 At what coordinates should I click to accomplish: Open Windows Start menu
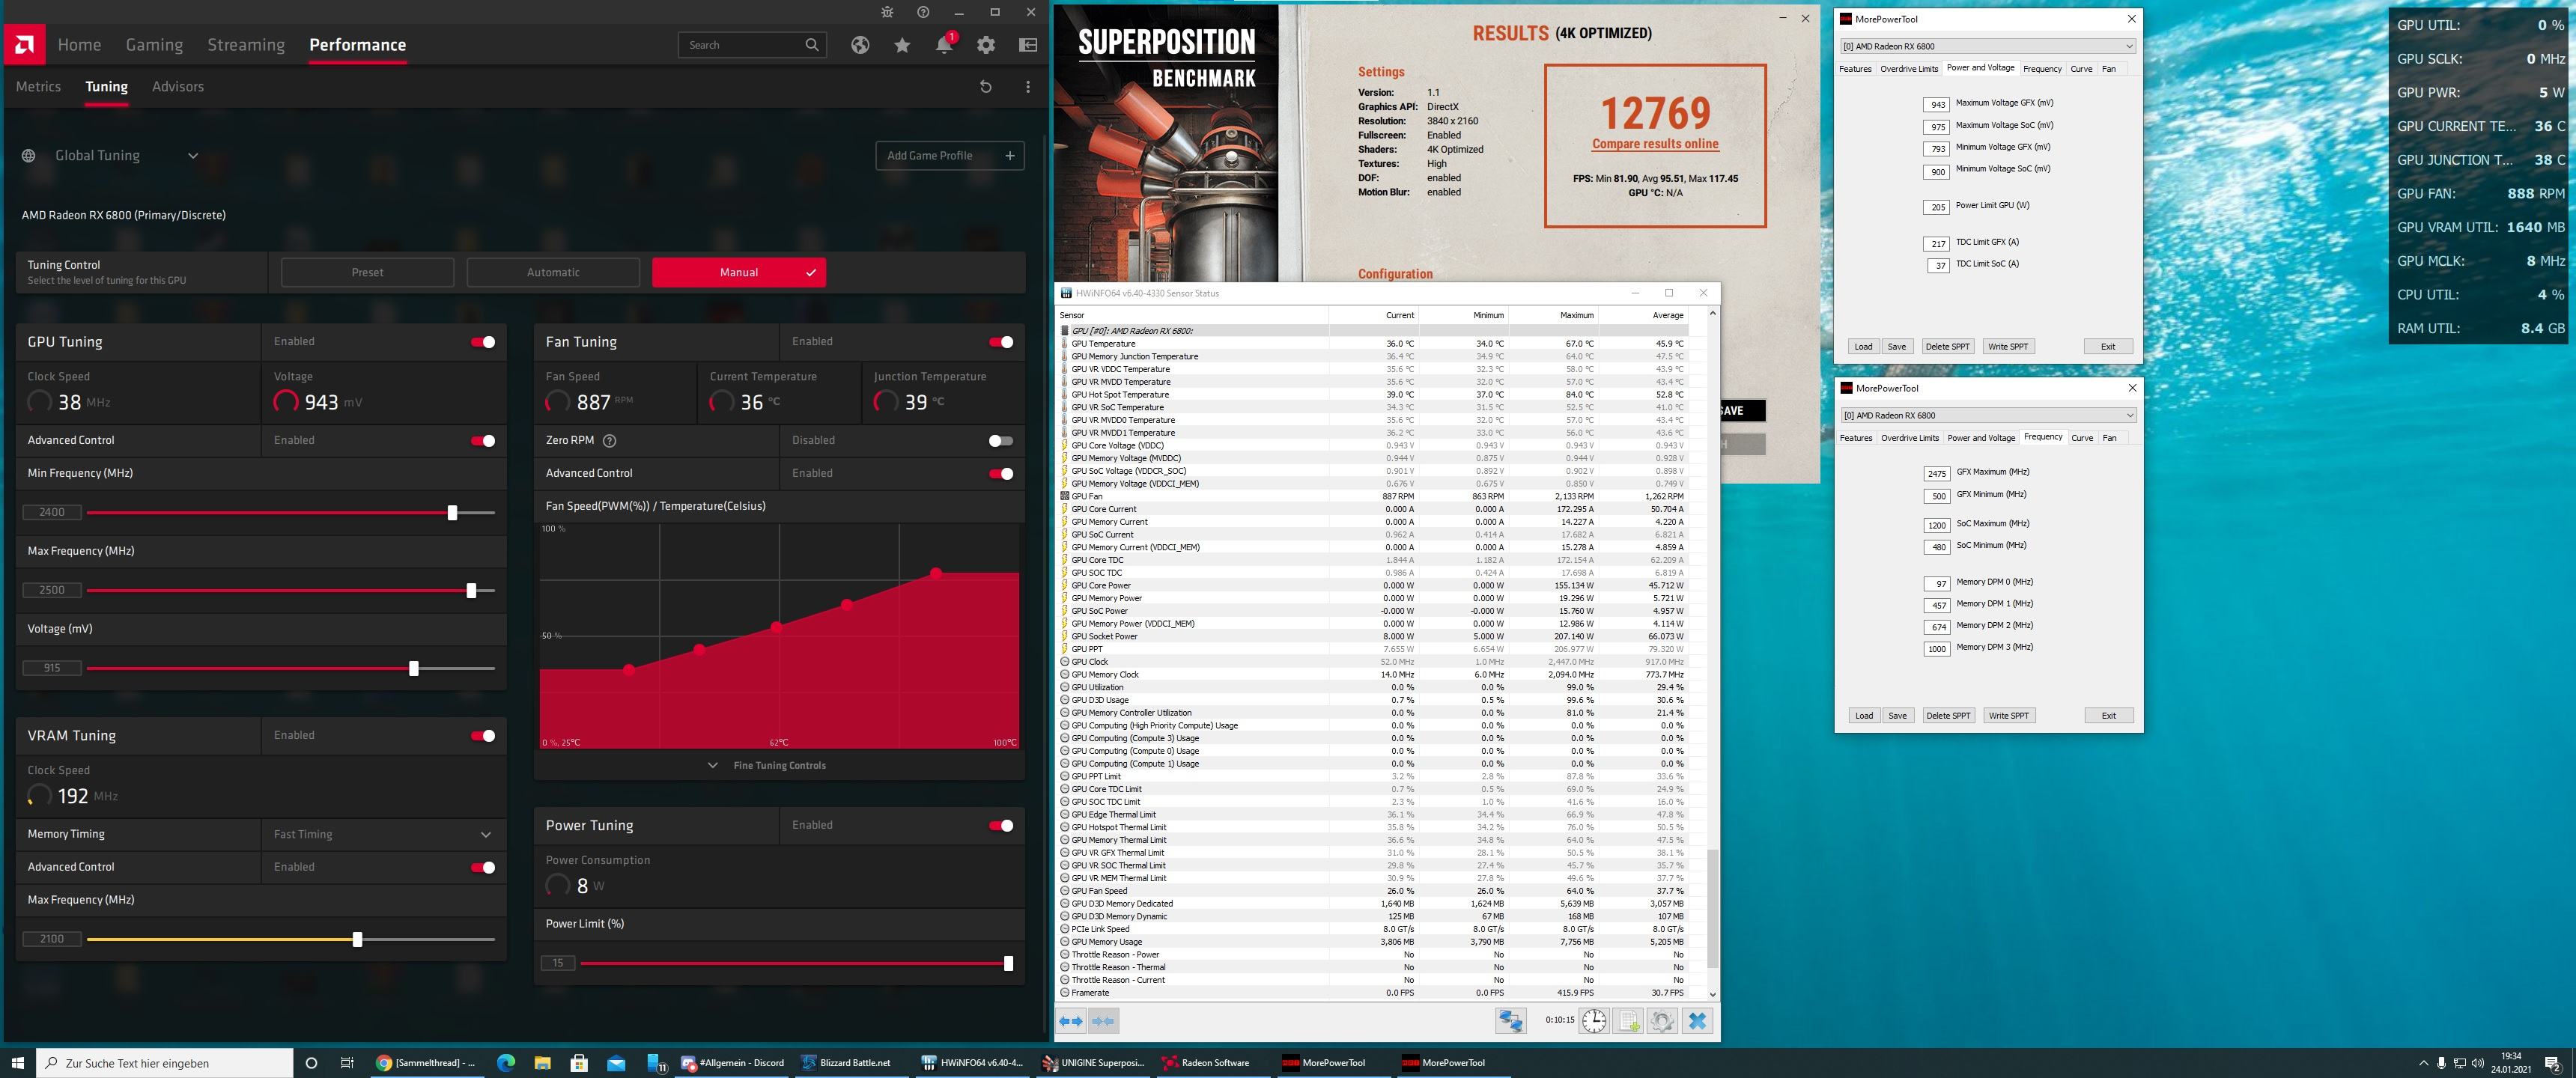(17, 1063)
